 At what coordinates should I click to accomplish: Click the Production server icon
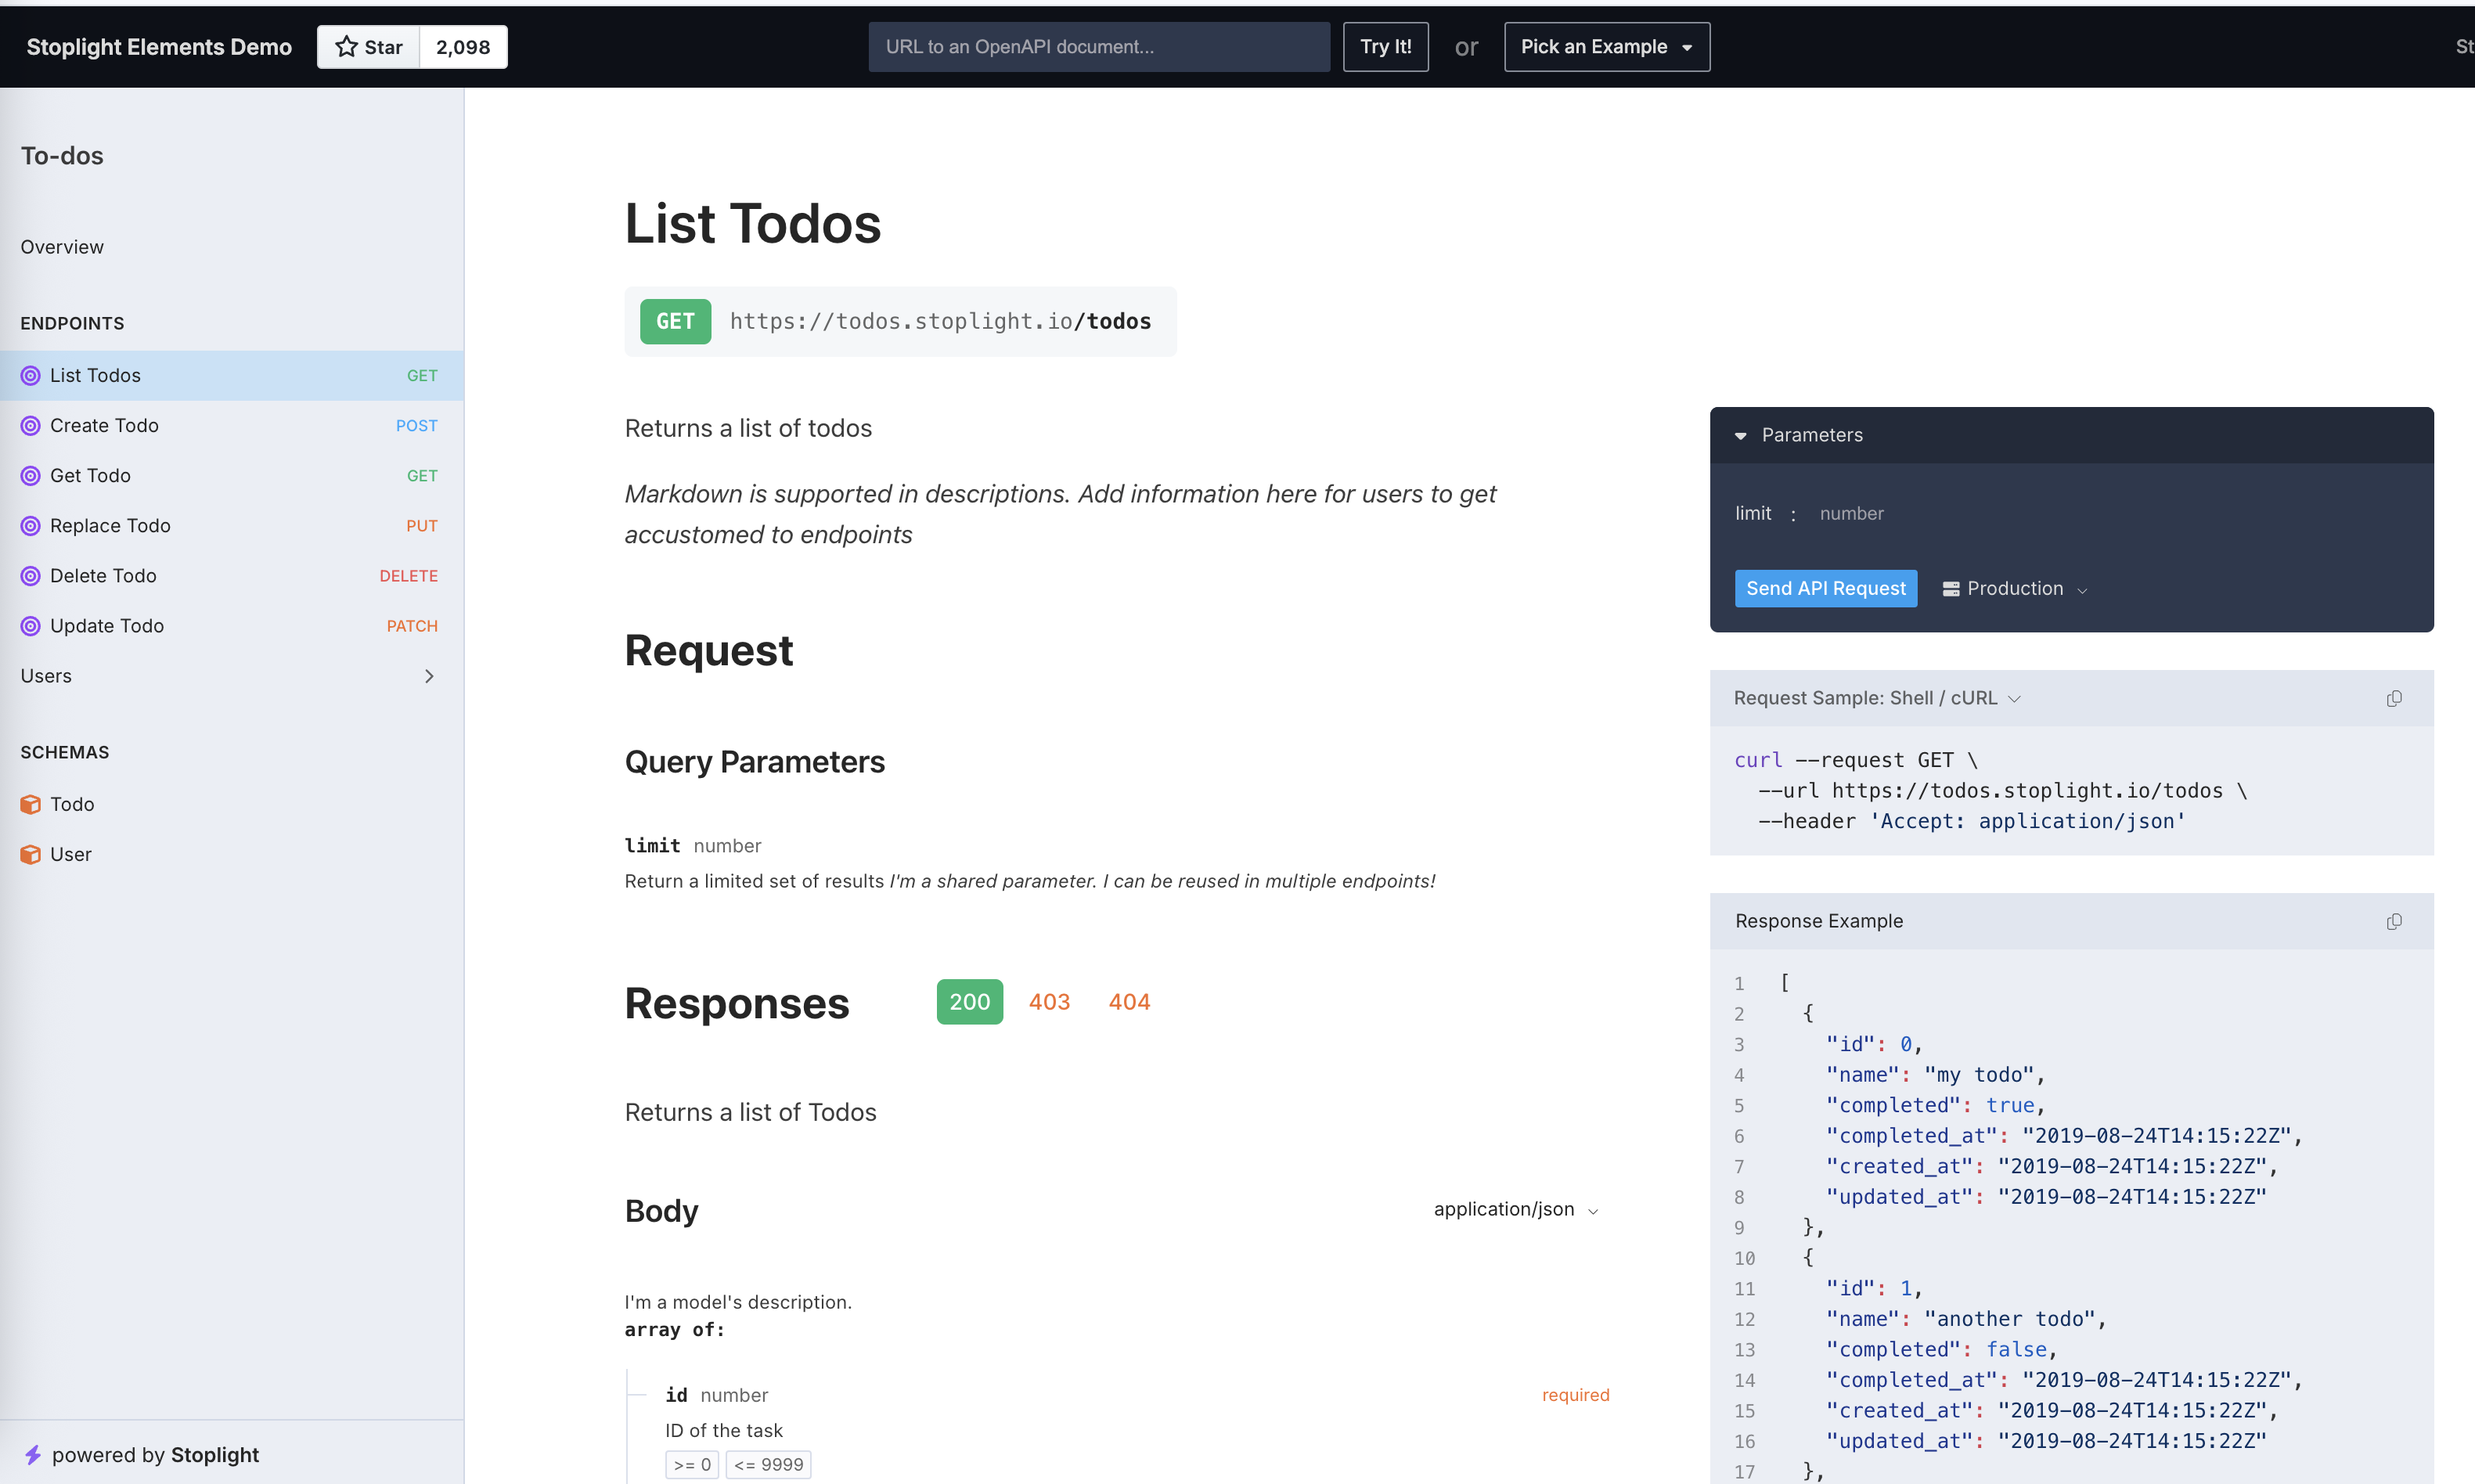coord(1950,589)
